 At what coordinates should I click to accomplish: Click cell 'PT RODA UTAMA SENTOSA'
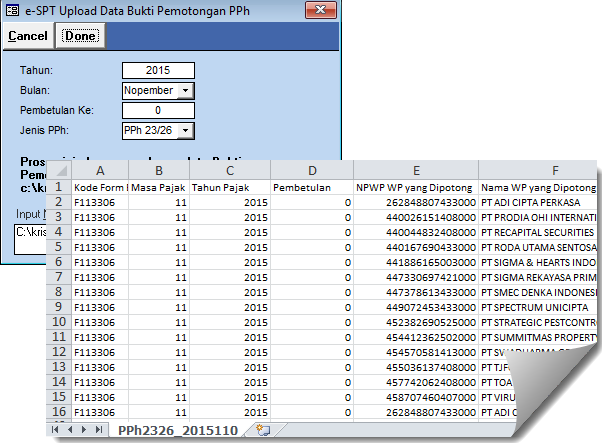click(x=538, y=247)
